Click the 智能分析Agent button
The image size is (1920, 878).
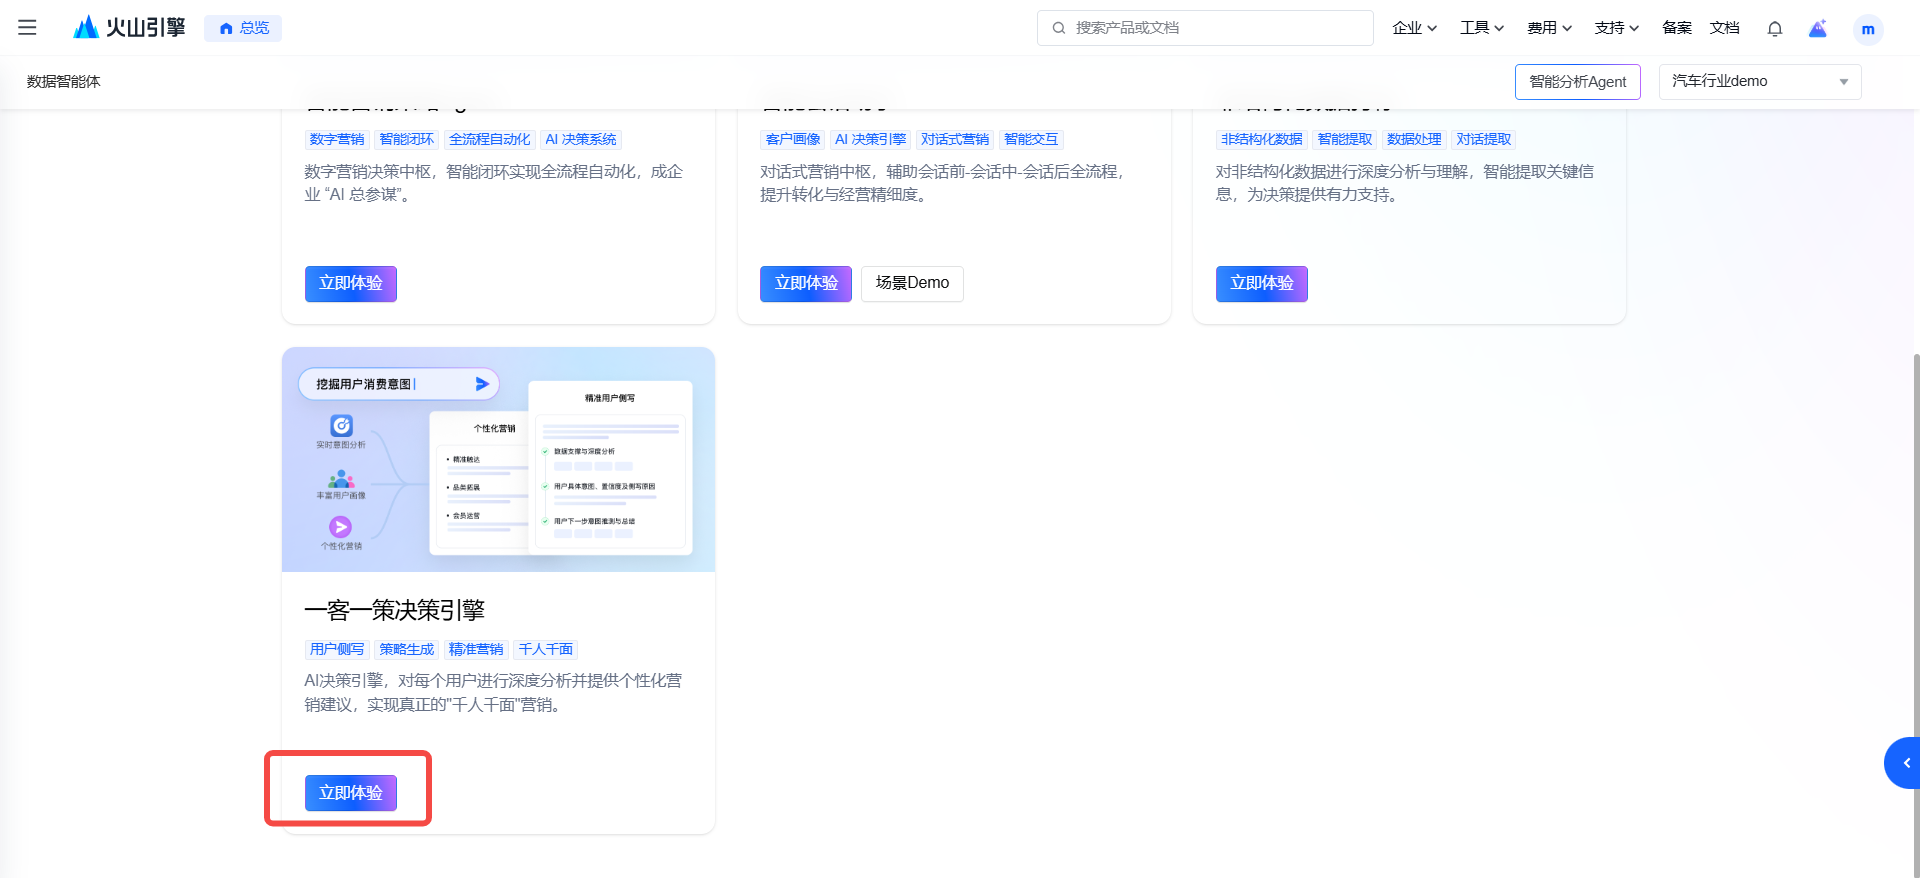point(1577,82)
